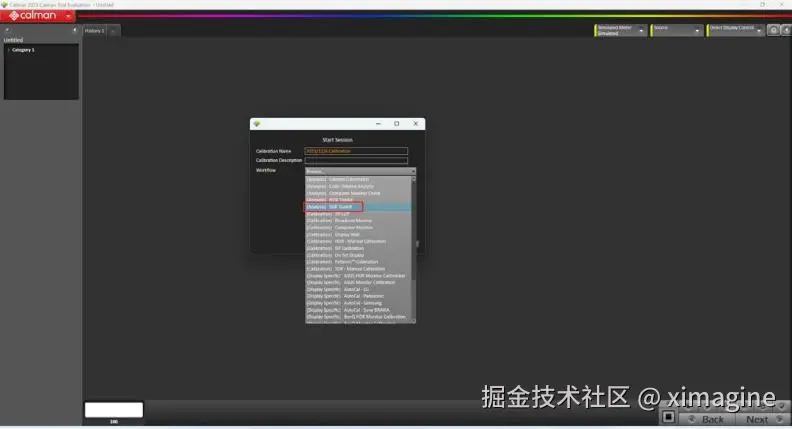Choose Broadcast Monitor calibration workflow

point(359,221)
